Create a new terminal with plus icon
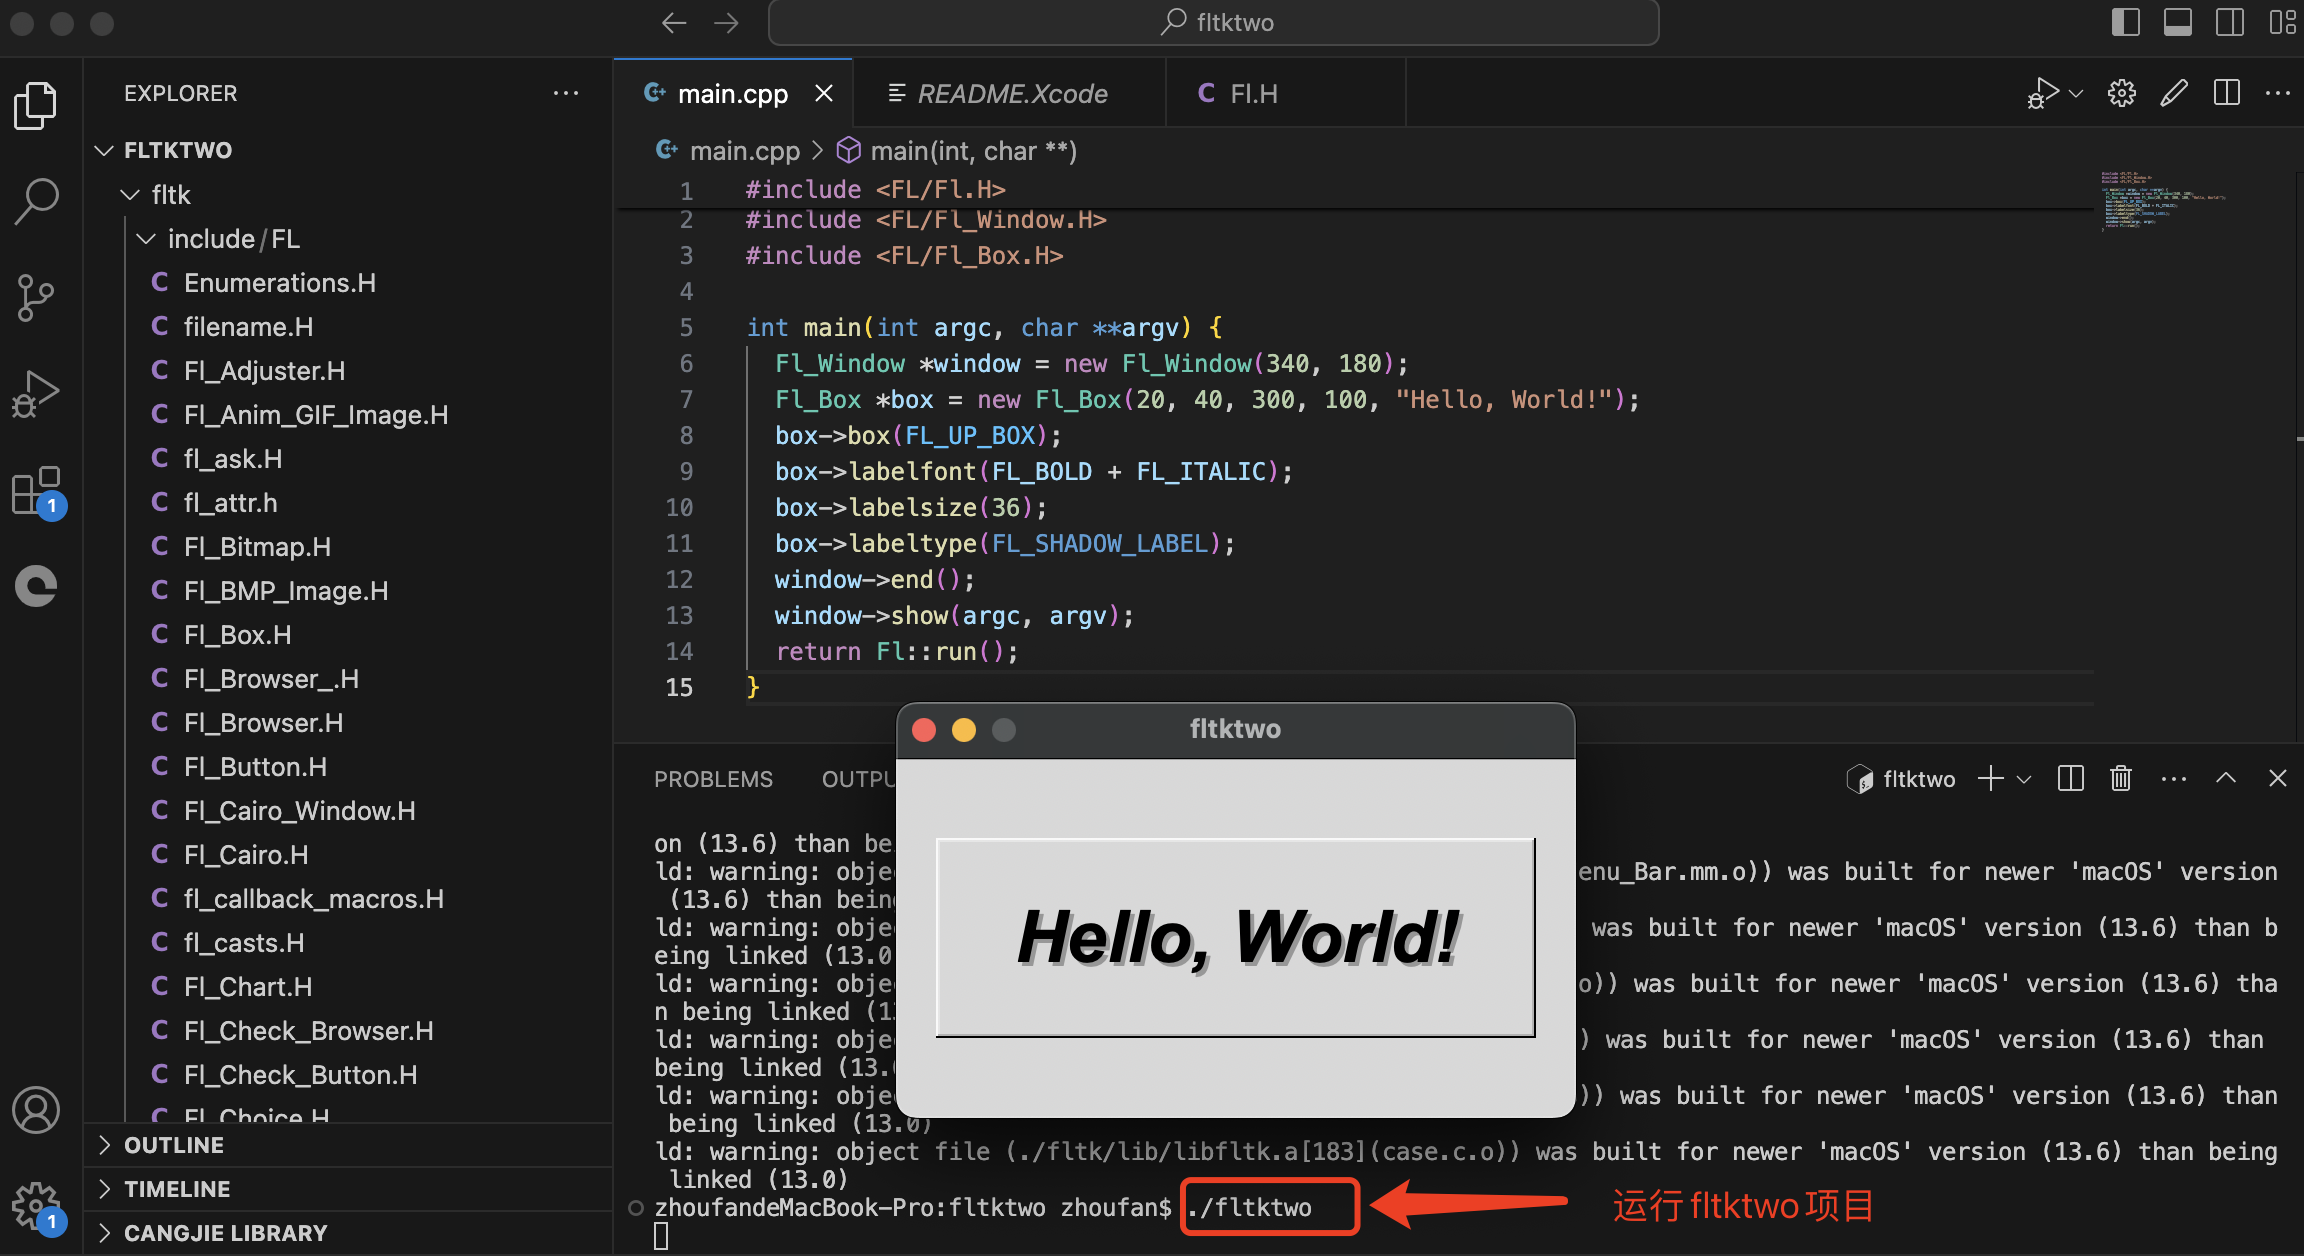Image resolution: width=2304 pixels, height=1256 pixels. (x=1991, y=778)
